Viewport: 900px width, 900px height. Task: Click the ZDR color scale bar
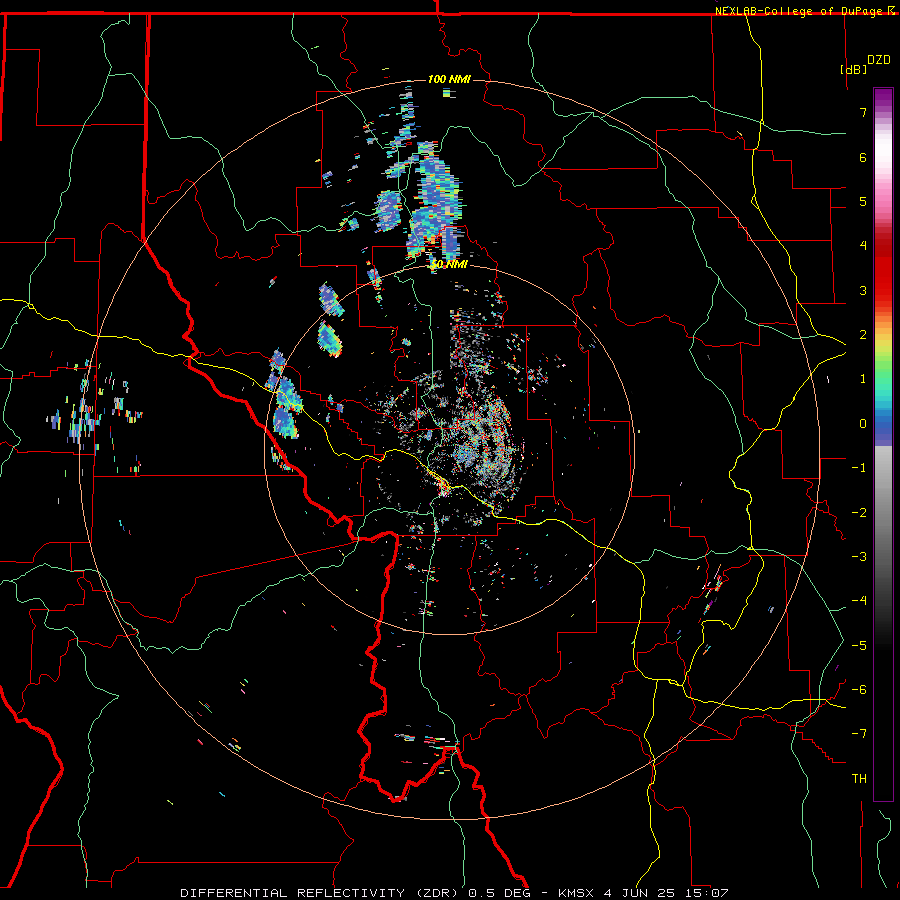pos(883,444)
